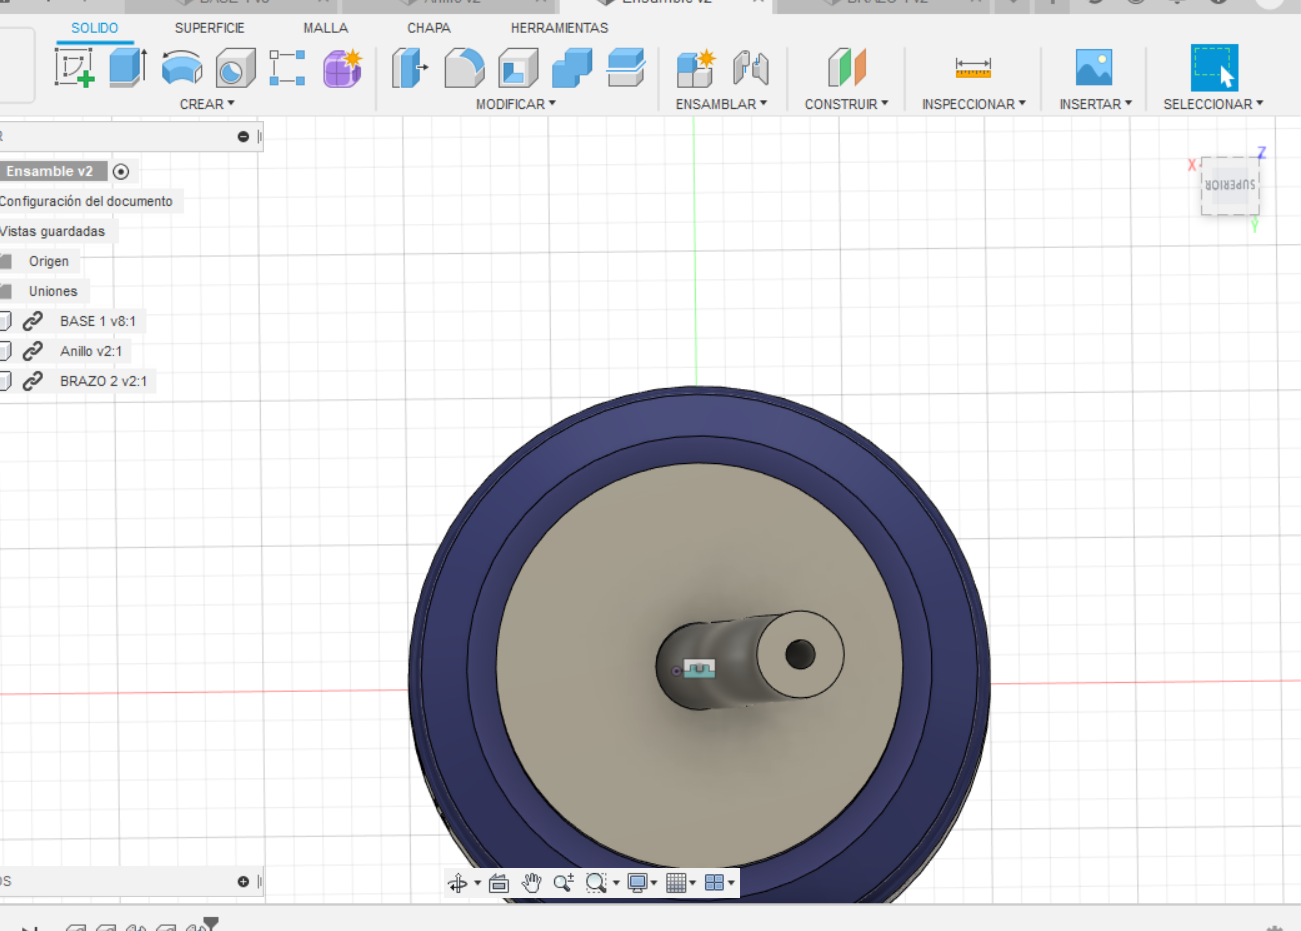Select the Press Pull tool

pos(410,68)
